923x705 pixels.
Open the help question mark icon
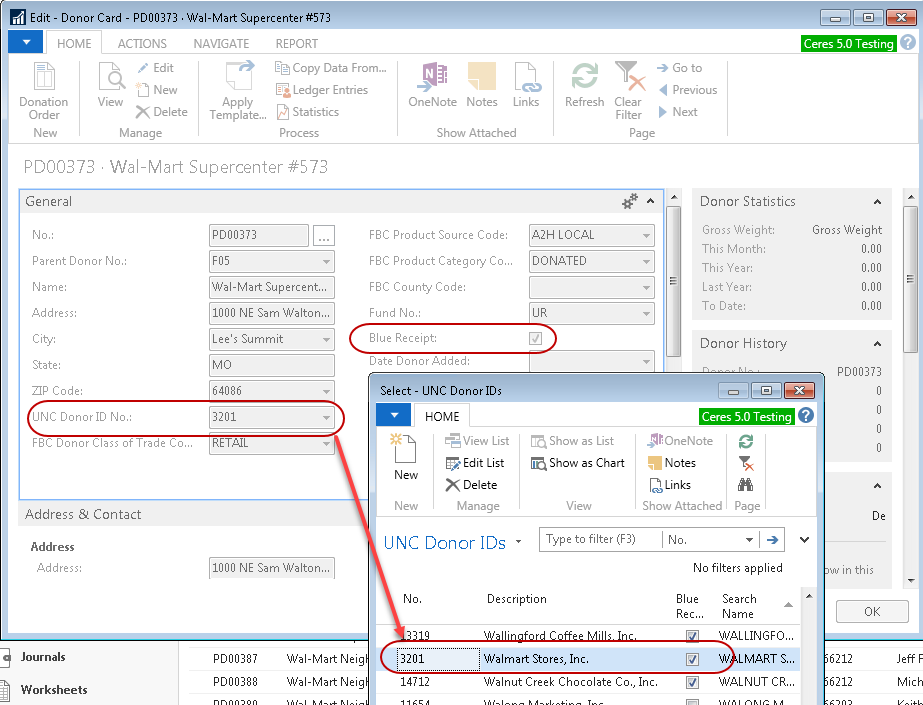point(907,43)
